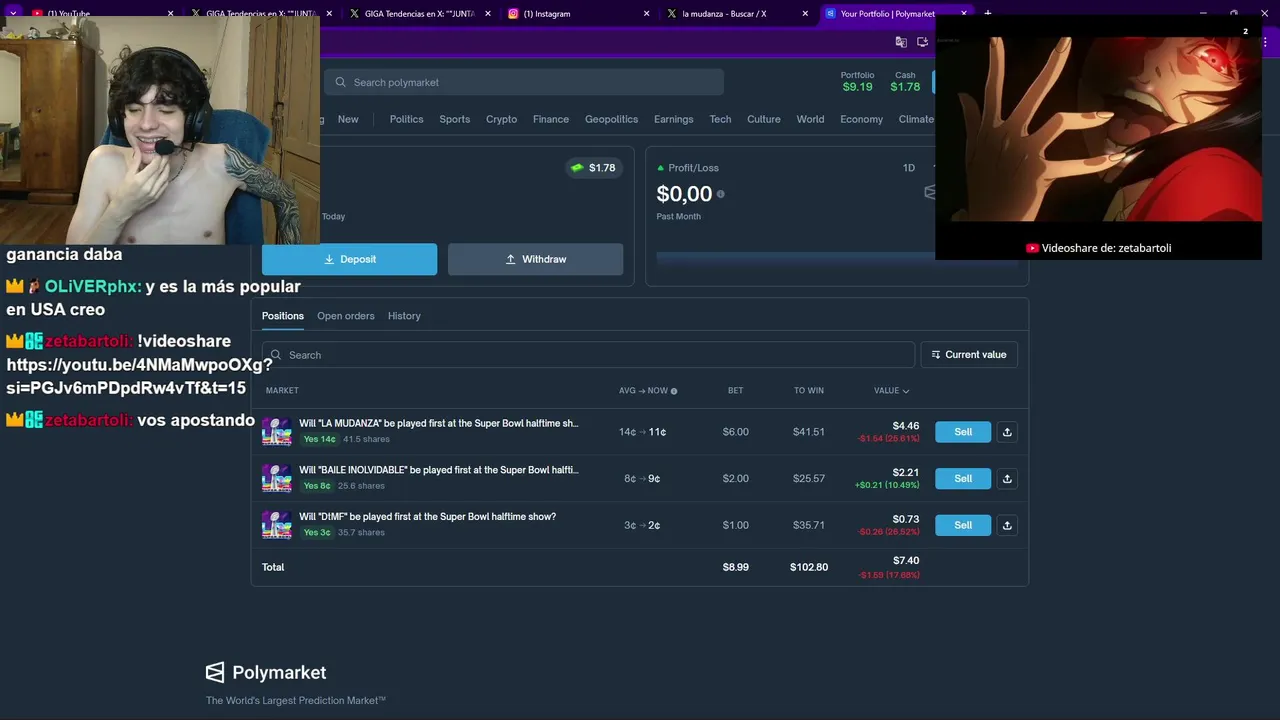This screenshot has height=720, width=1280.
Task: Click the magnifier icon in positions search
Action: [x=277, y=355]
